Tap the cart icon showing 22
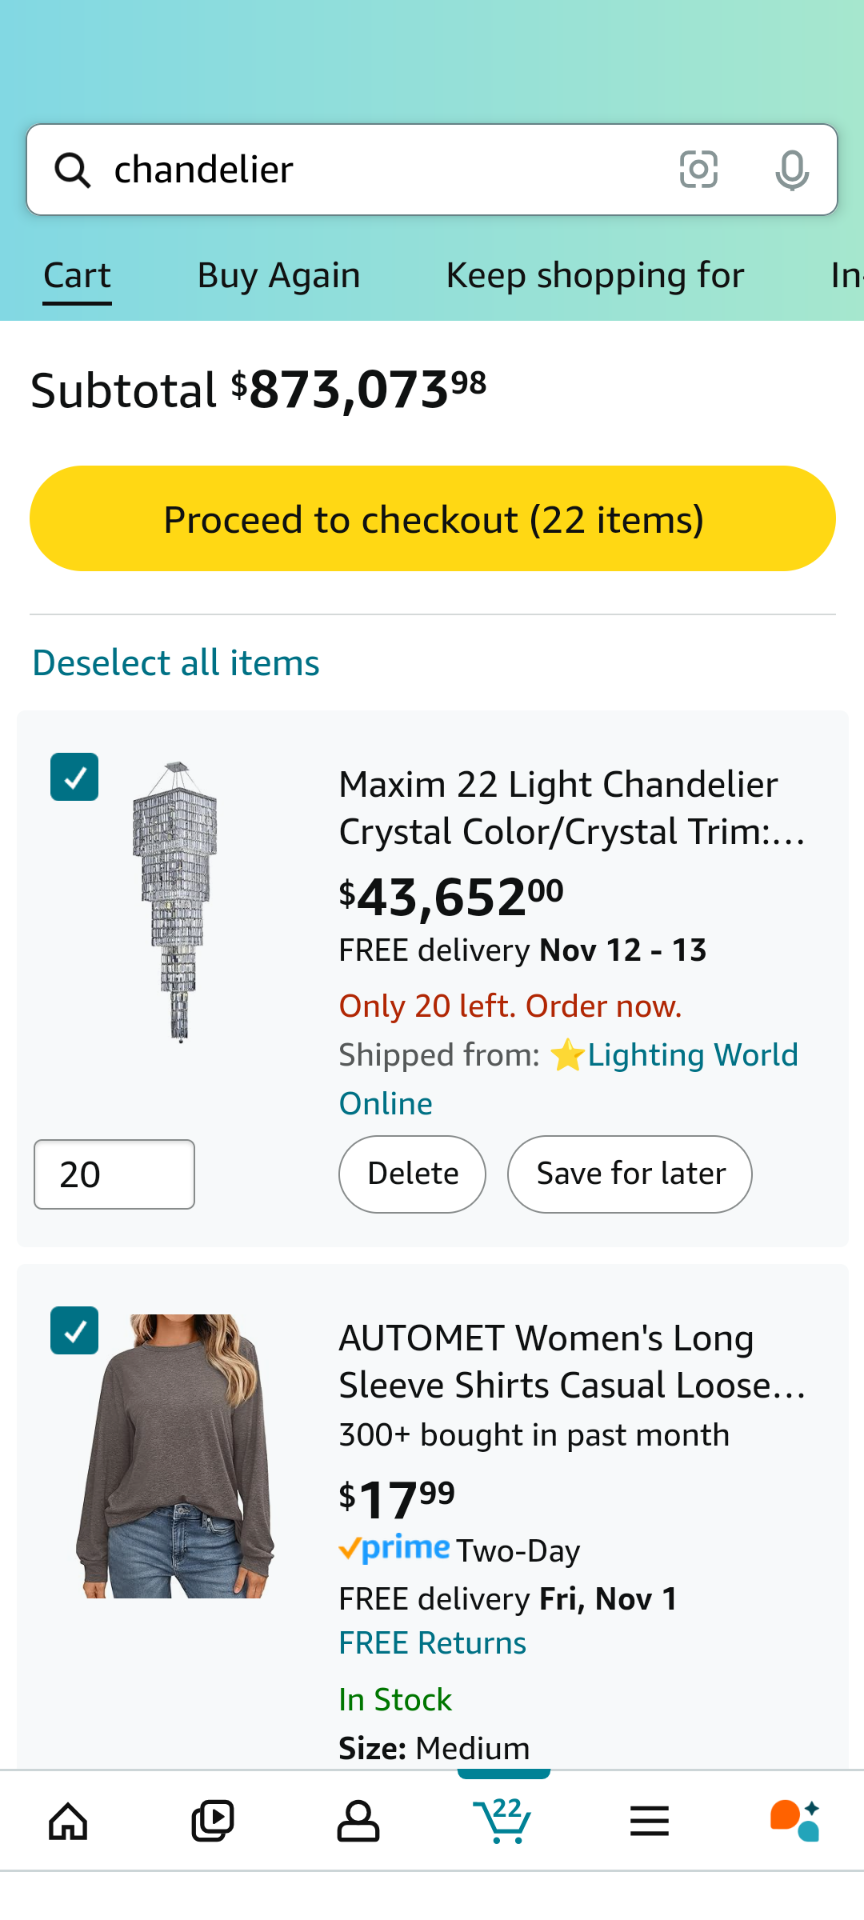The width and height of the screenshot is (864, 1920). coord(503,1821)
